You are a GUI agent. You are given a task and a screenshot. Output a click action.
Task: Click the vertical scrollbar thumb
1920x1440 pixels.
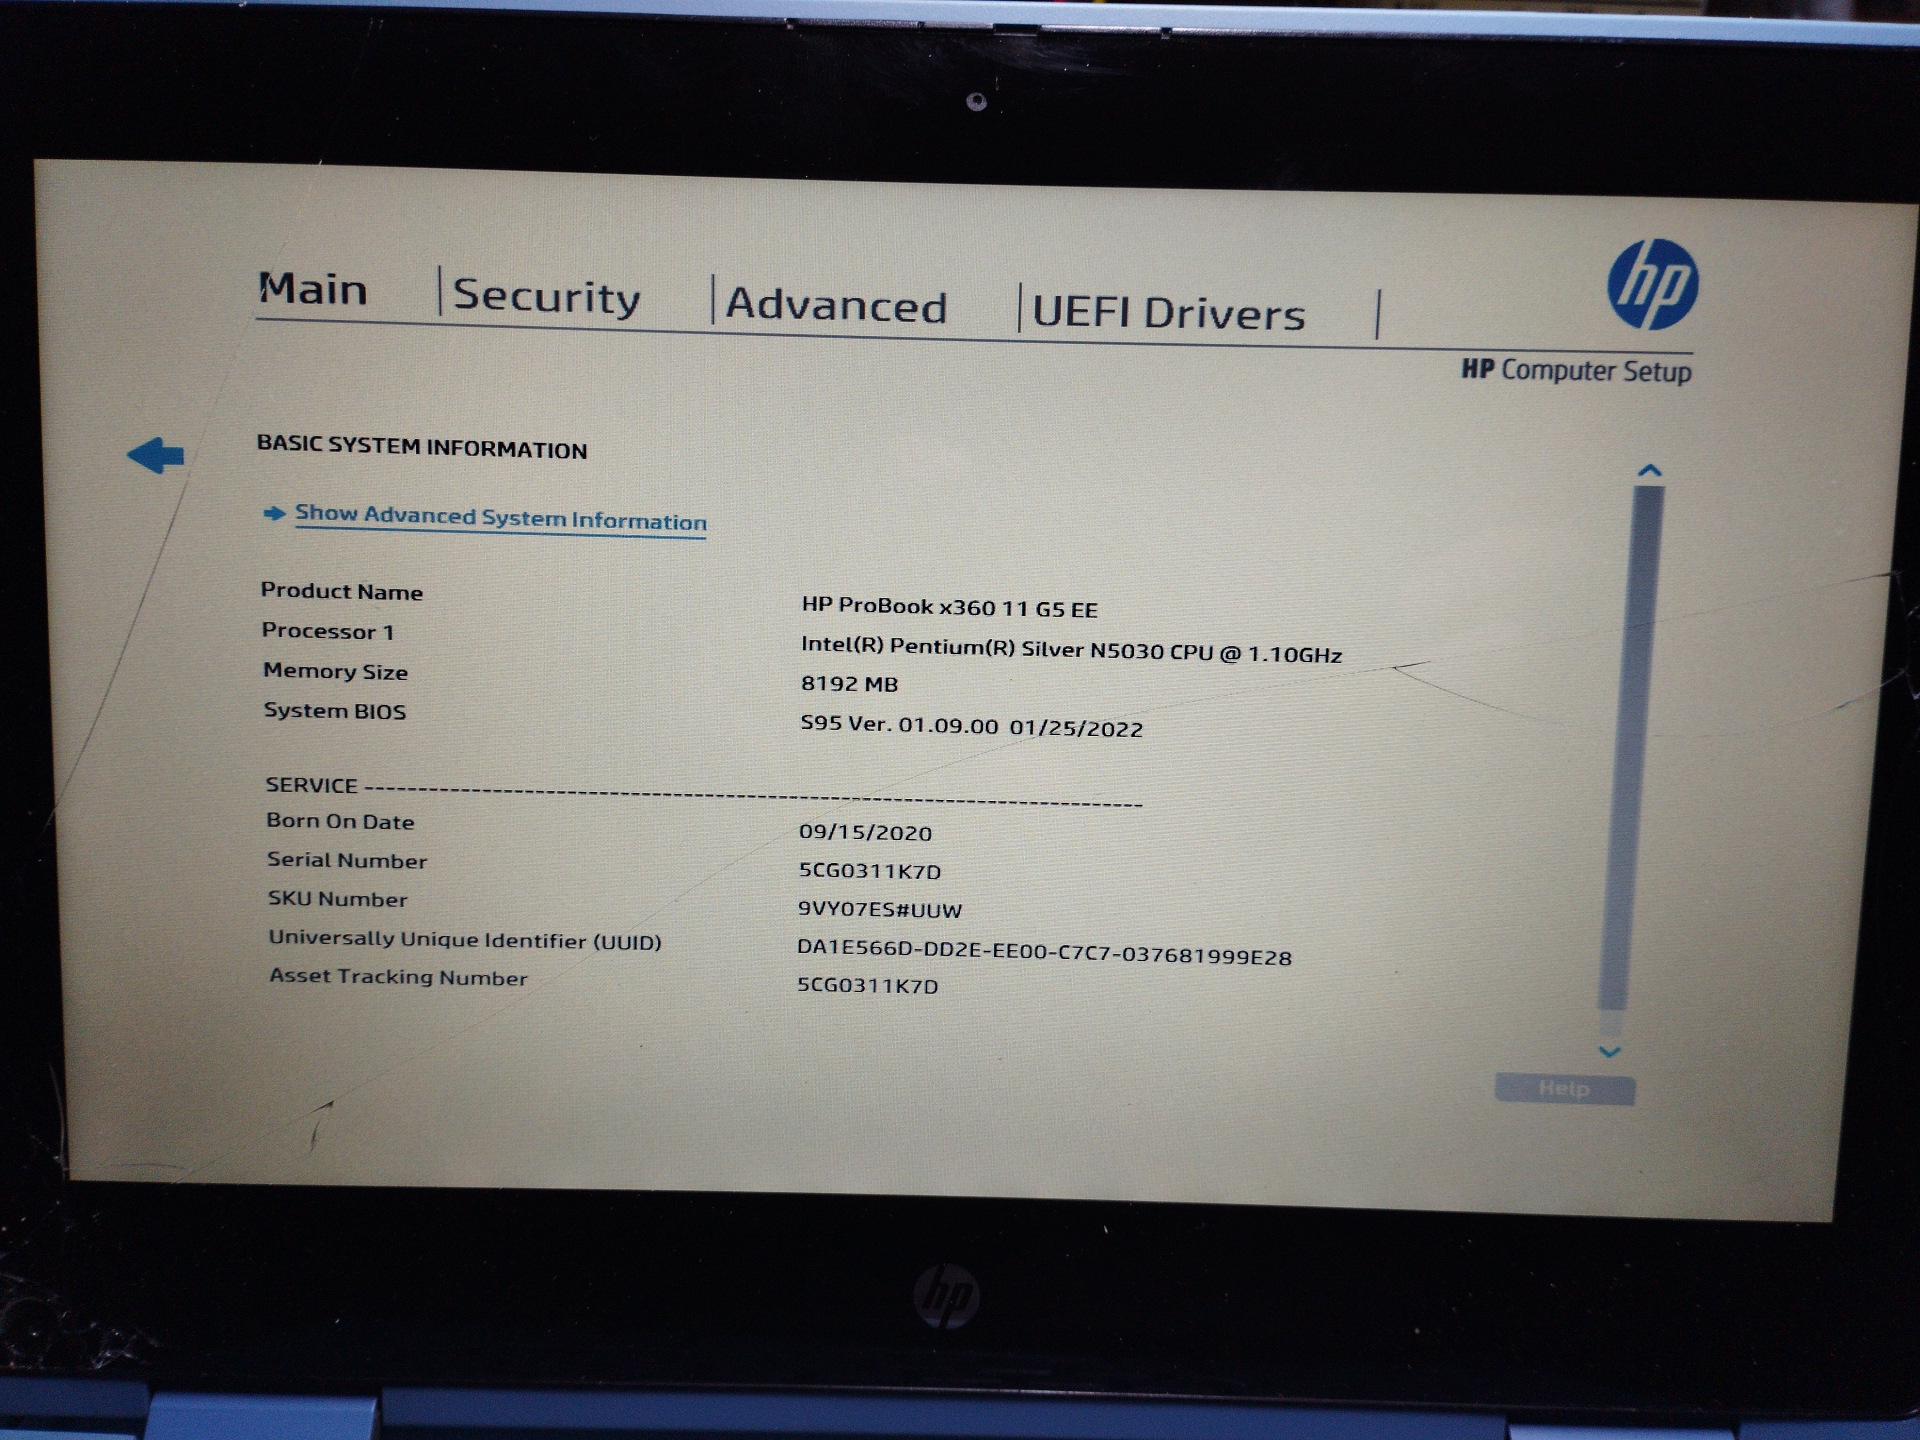[1630, 747]
